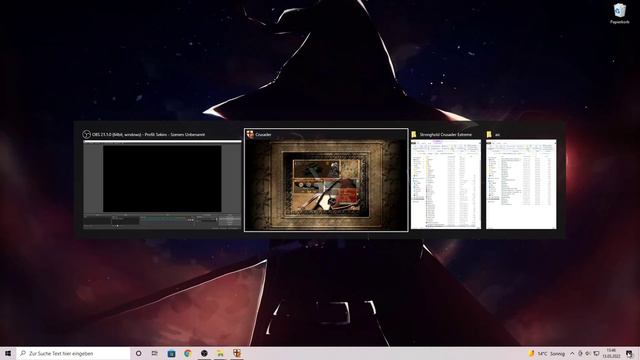Open the Windows Start menu
640x360 pixels.
click(x=8, y=353)
